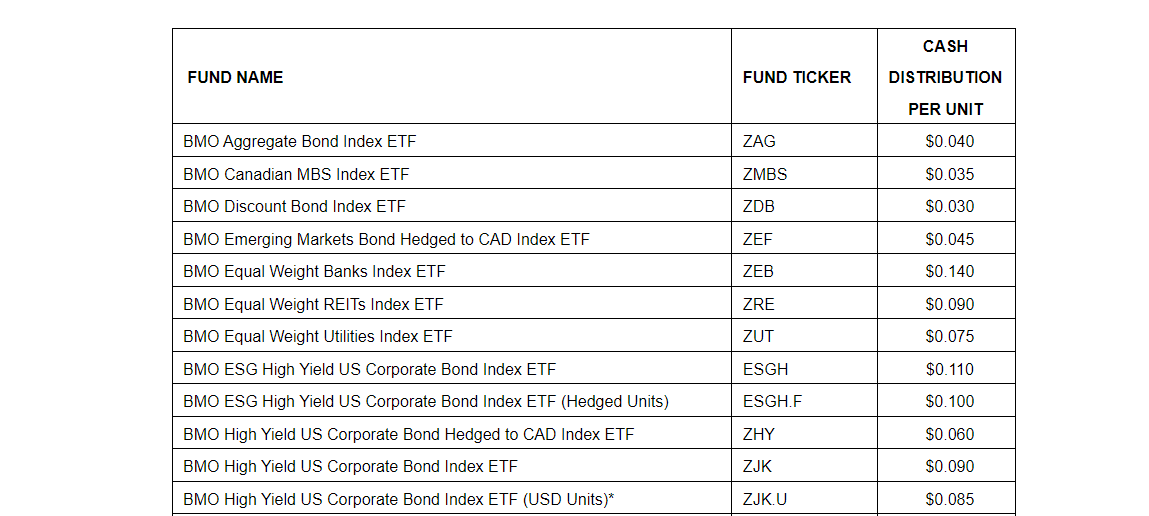Click the ZJK ticker cell
Viewport: 1149px width, 516px height.
point(757,466)
